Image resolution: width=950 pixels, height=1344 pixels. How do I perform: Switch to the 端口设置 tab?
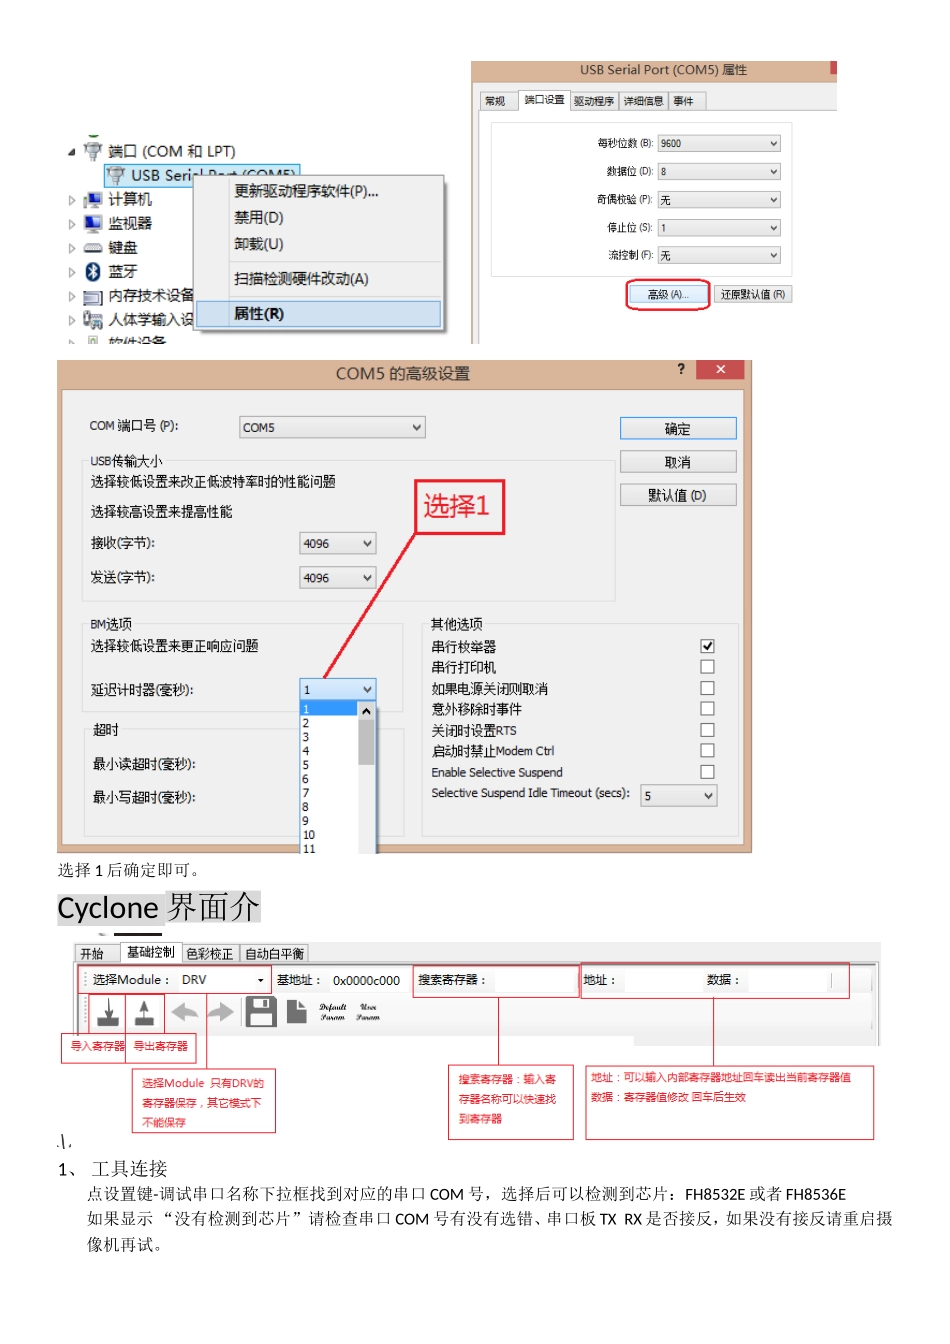[x=544, y=100]
